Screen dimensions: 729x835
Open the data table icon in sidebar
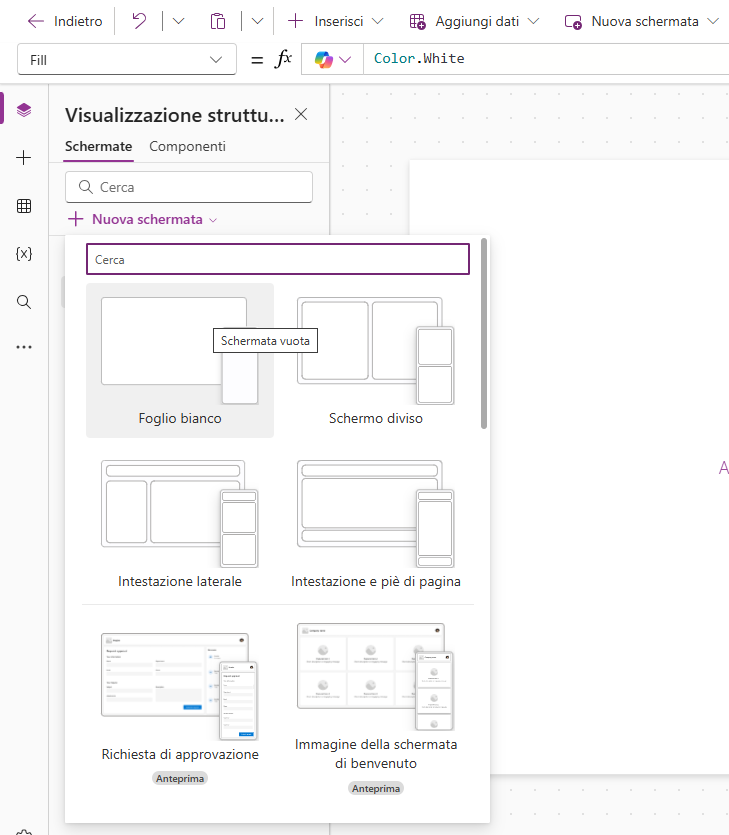tap(24, 206)
